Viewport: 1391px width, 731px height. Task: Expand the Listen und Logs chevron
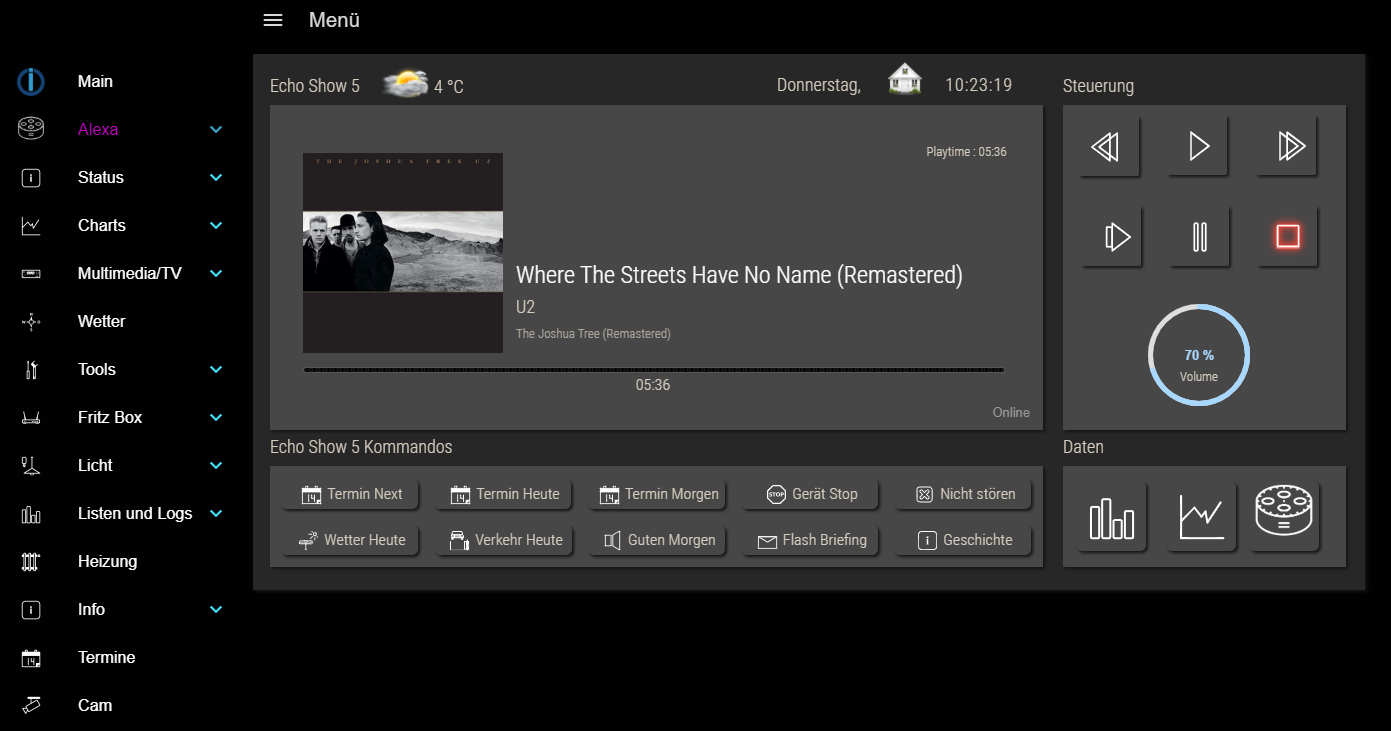click(x=216, y=514)
